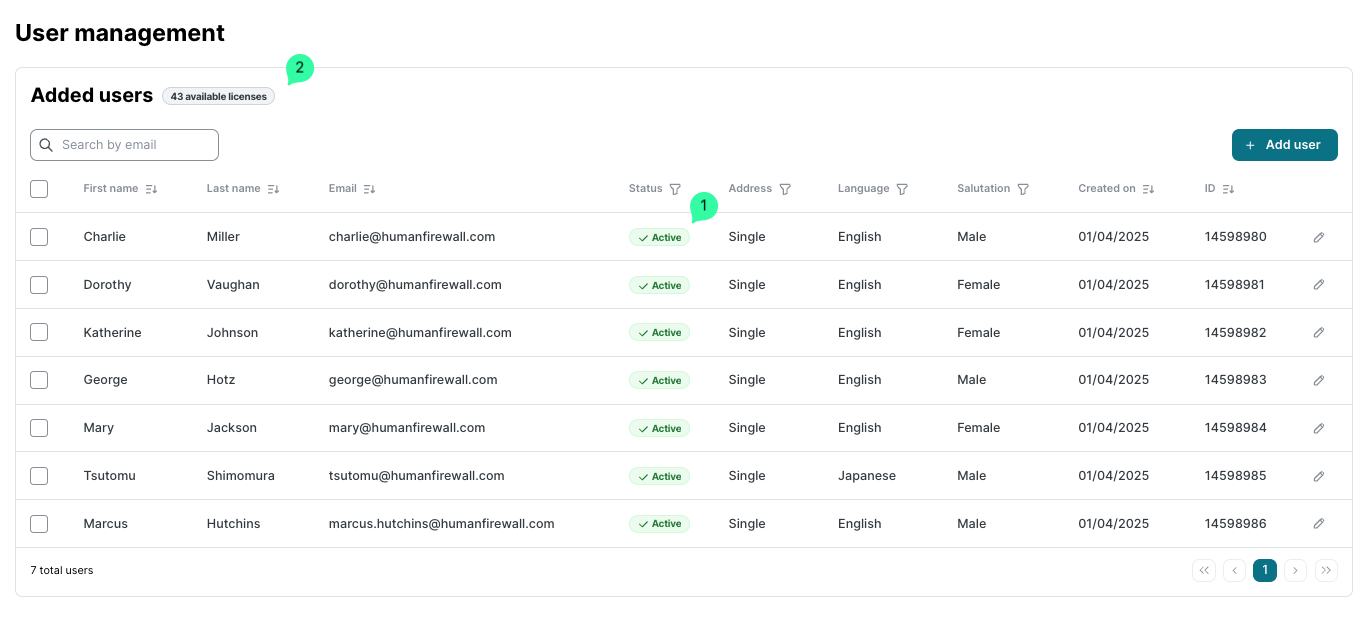
Task: Sort users by ID column icon
Action: coord(1228,189)
